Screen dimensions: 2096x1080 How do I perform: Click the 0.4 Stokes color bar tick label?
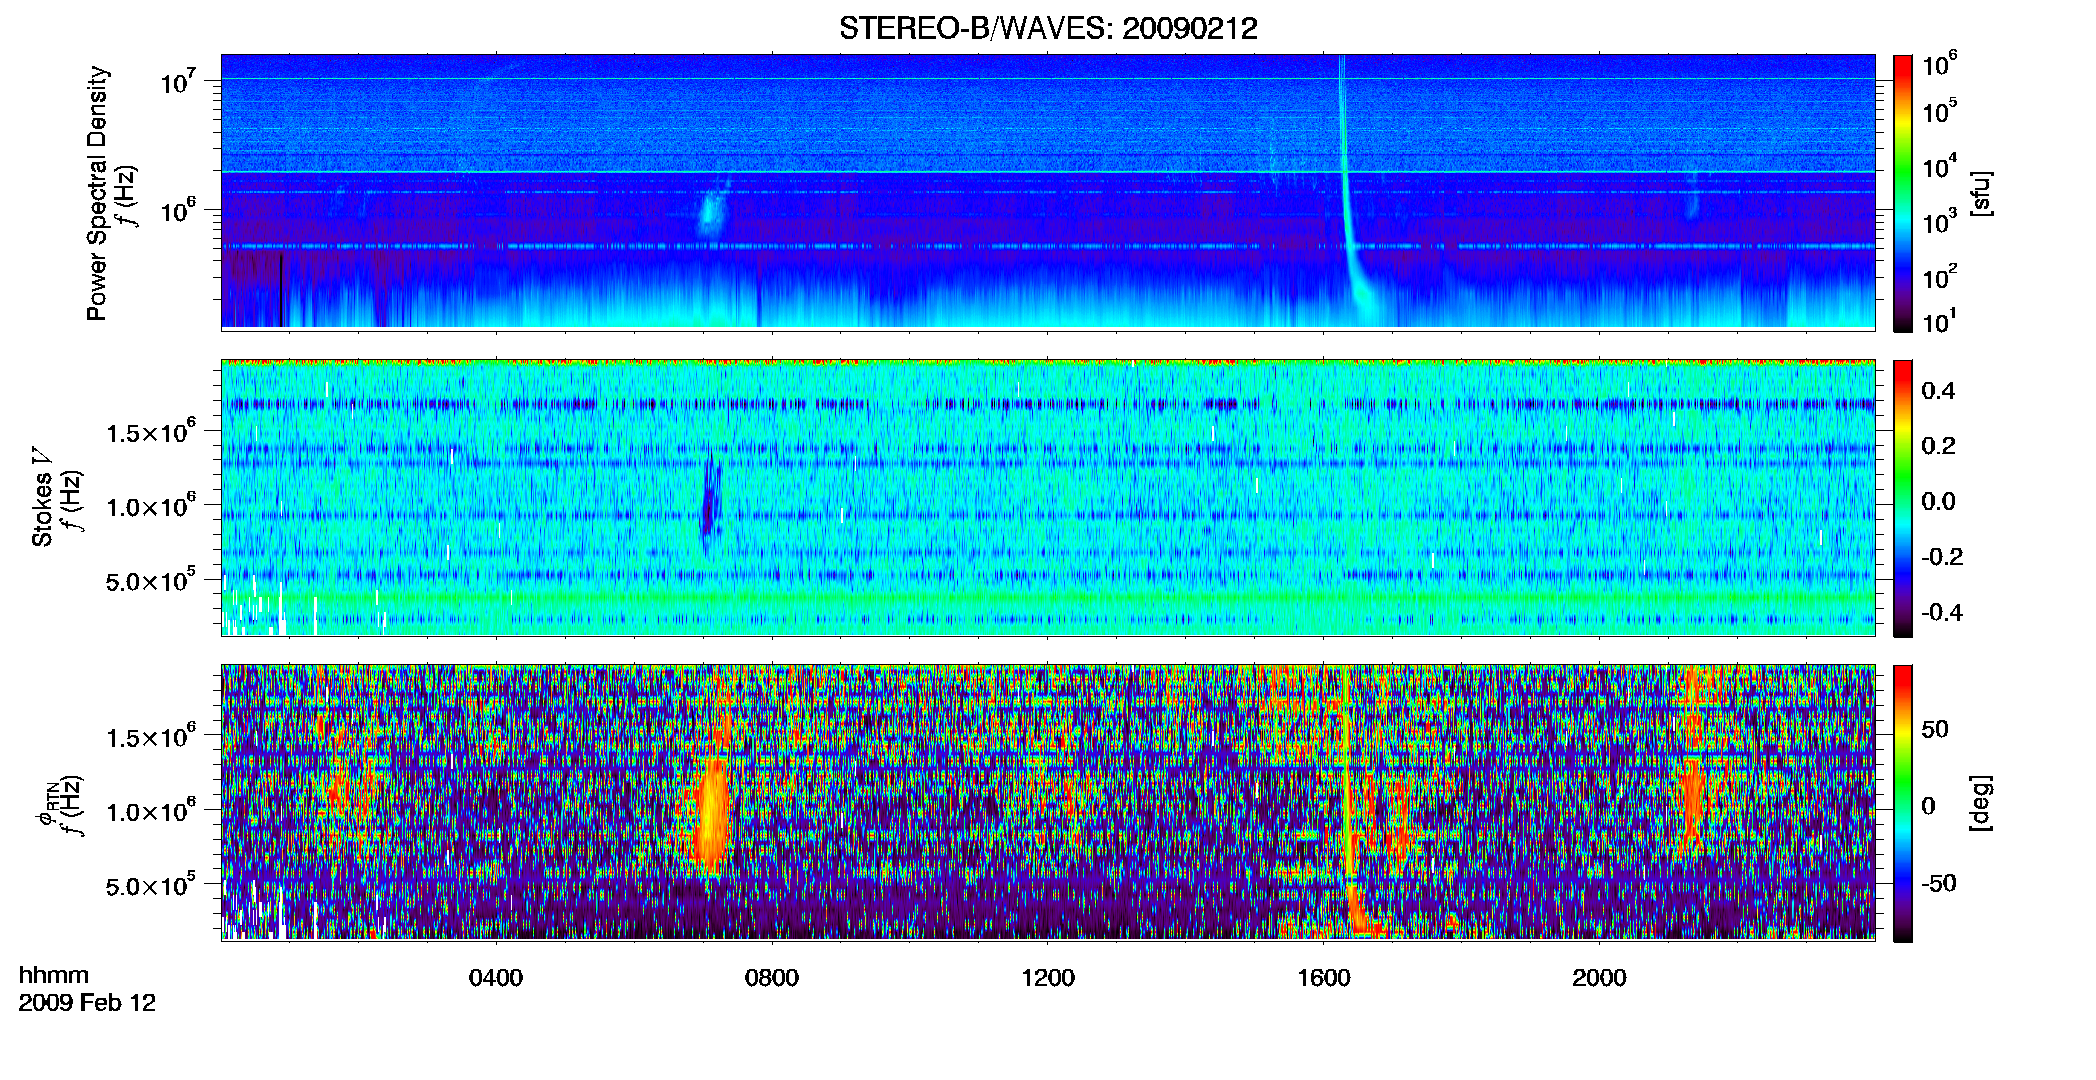[1938, 391]
